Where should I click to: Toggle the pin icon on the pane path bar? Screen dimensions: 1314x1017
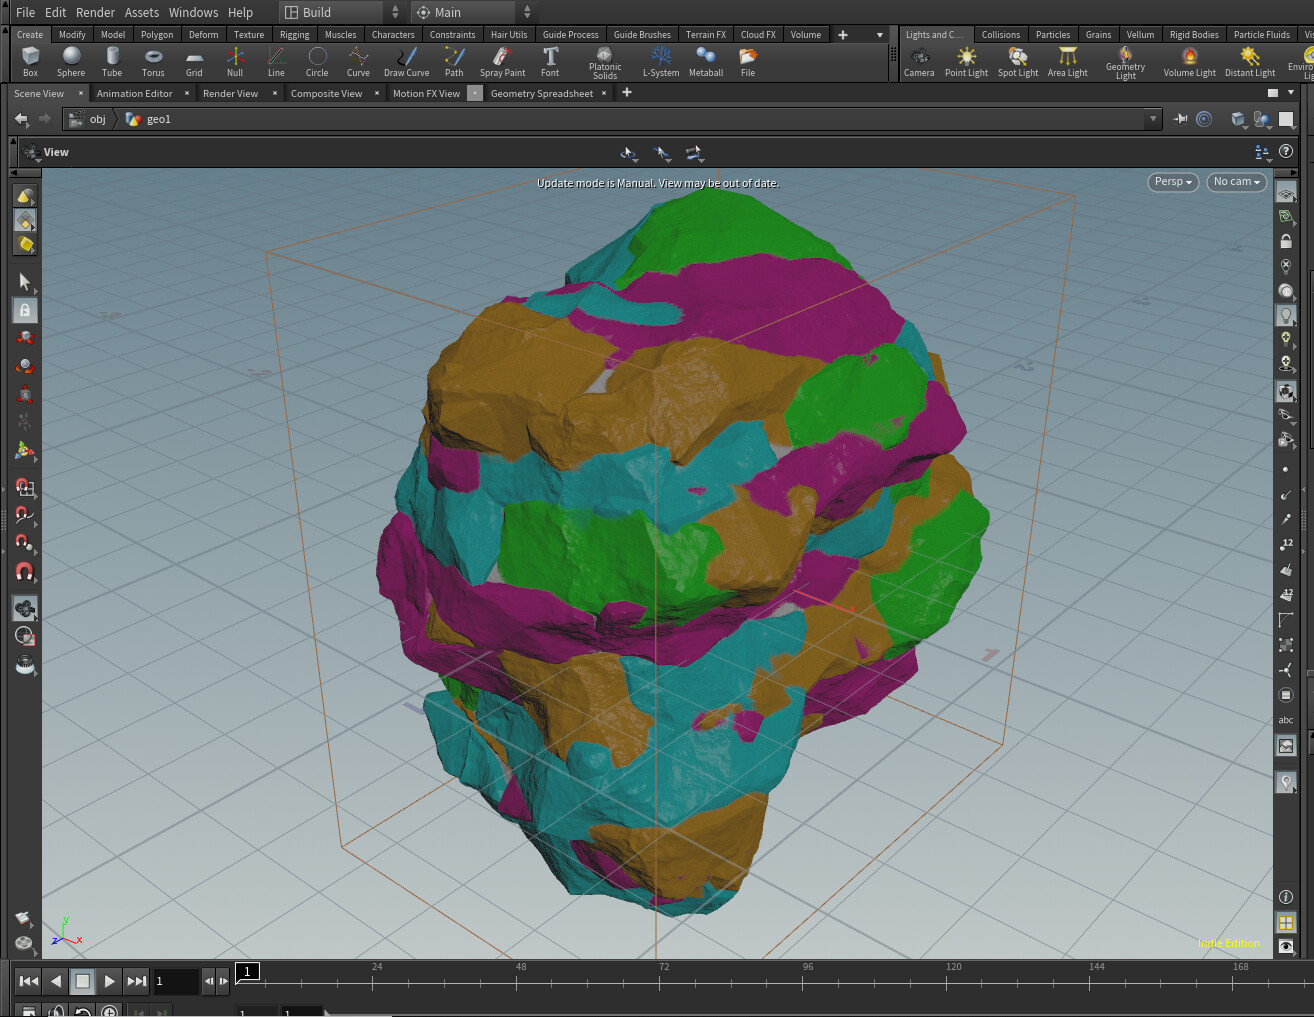pyautogui.click(x=1181, y=119)
